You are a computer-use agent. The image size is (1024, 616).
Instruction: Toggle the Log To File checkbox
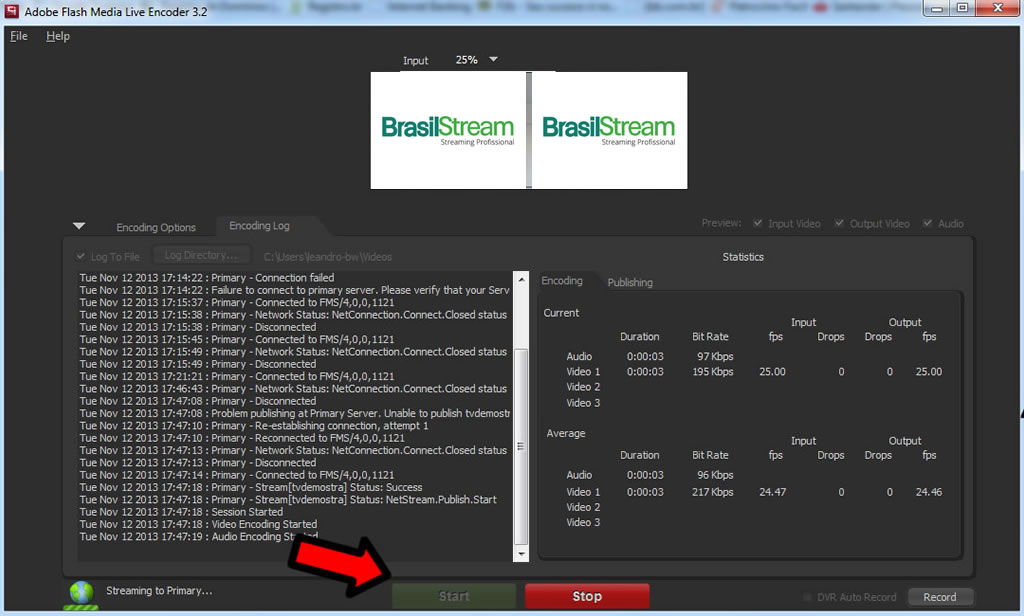tap(81, 256)
